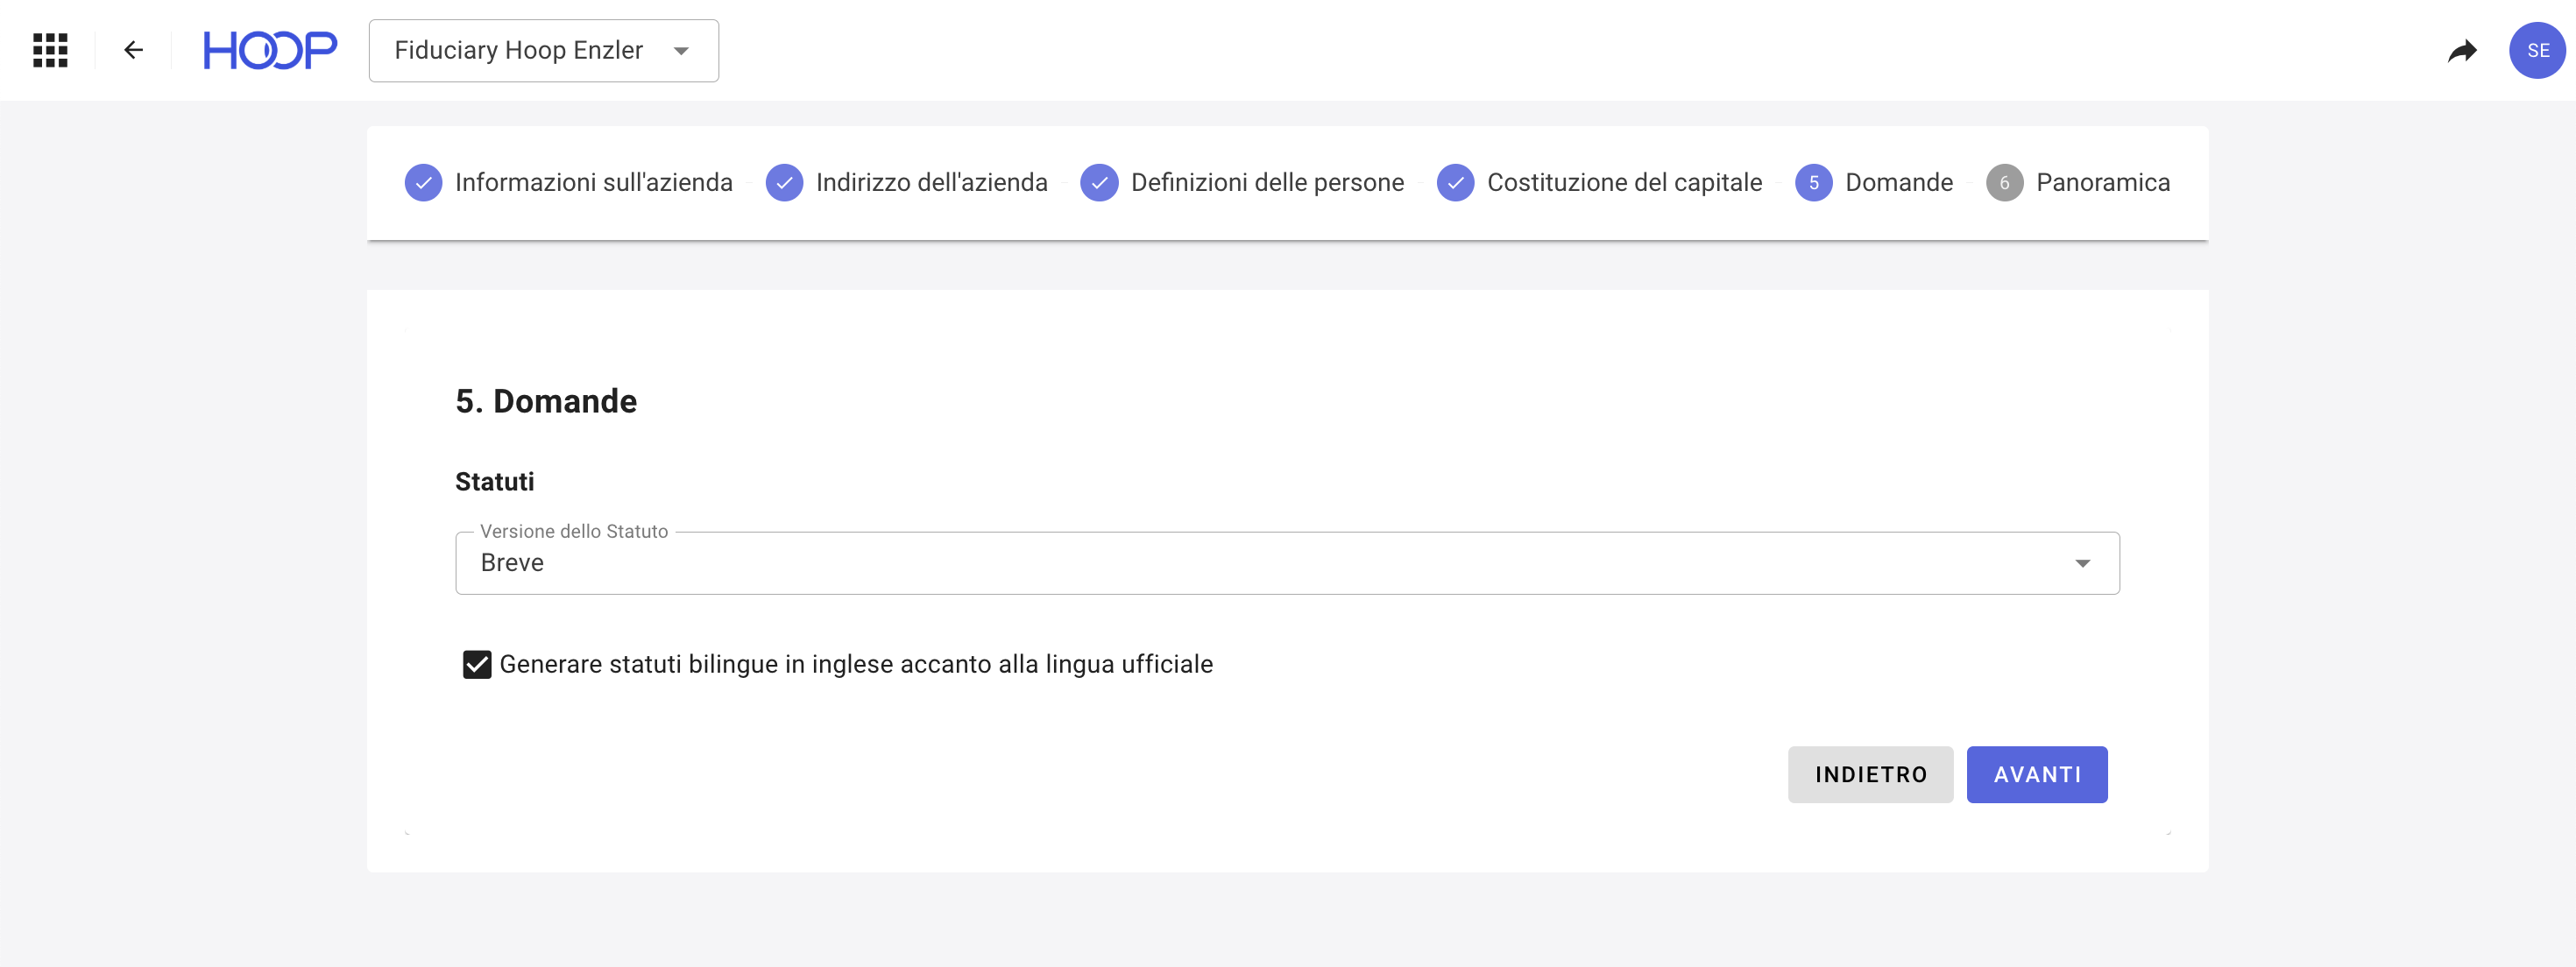This screenshot has width=2576, height=967.
Task: Expand the Versione dello Statuto dropdown arrow
Action: [x=2082, y=563]
